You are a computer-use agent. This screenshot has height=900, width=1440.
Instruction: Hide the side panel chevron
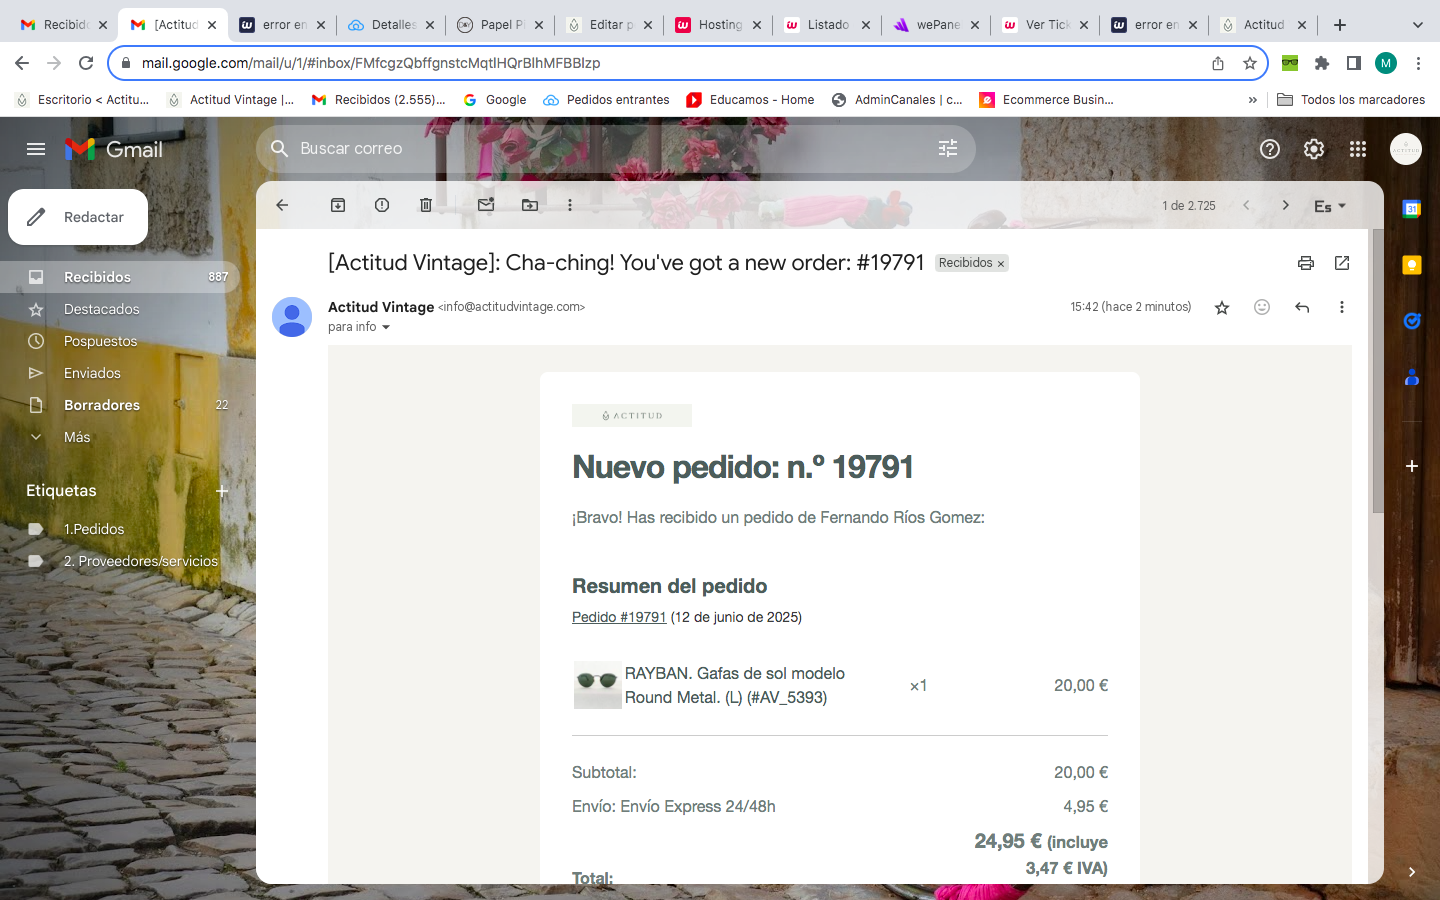tap(1412, 872)
